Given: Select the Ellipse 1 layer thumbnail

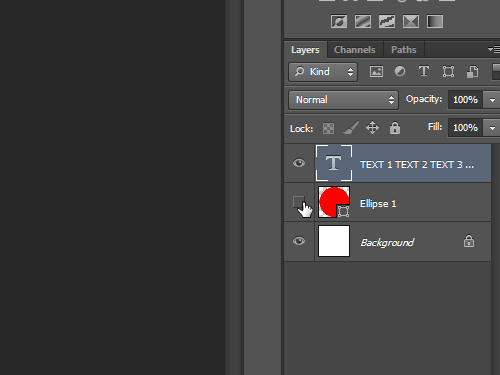Looking at the screenshot, I should (334, 202).
